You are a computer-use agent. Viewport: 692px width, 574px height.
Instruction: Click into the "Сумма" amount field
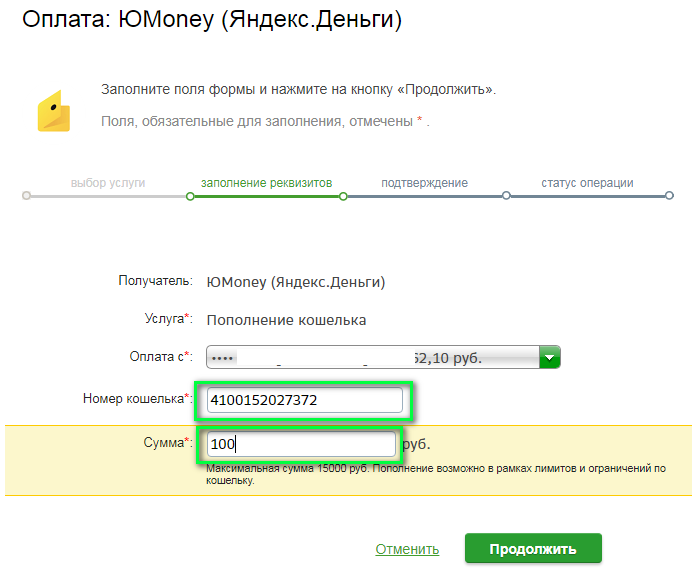[x=301, y=444]
